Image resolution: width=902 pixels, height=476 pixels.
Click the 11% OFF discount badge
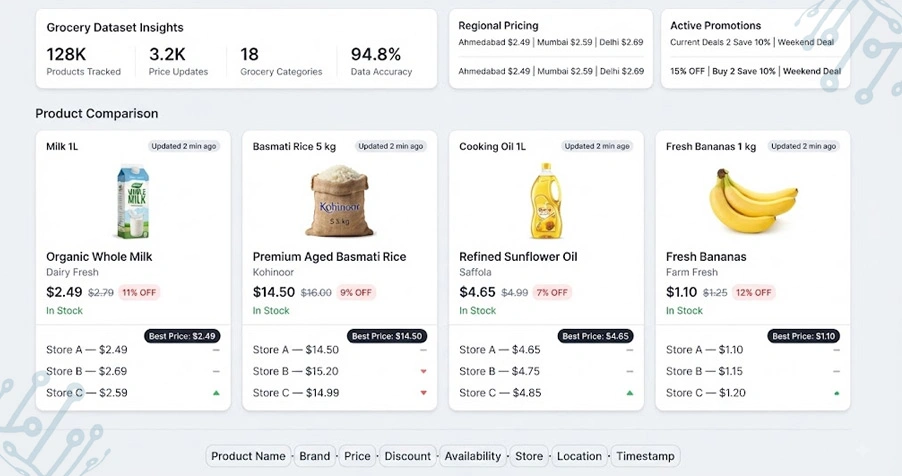click(x=139, y=292)
